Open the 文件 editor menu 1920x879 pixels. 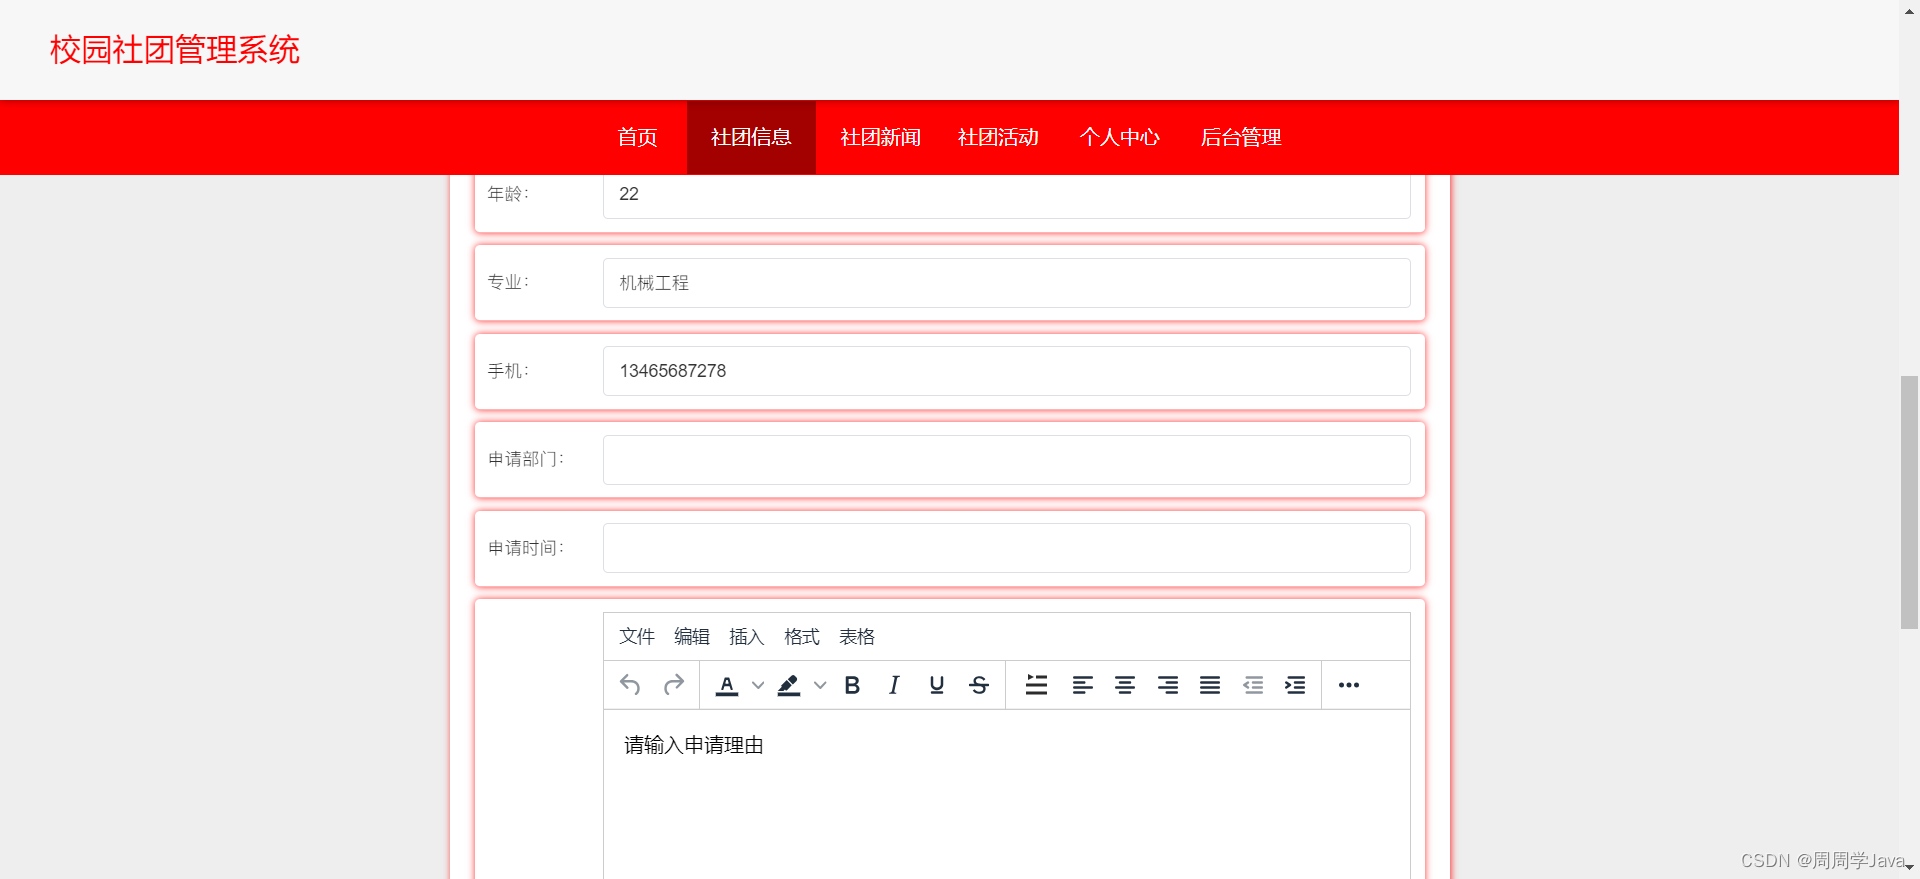tap(637, 637)
